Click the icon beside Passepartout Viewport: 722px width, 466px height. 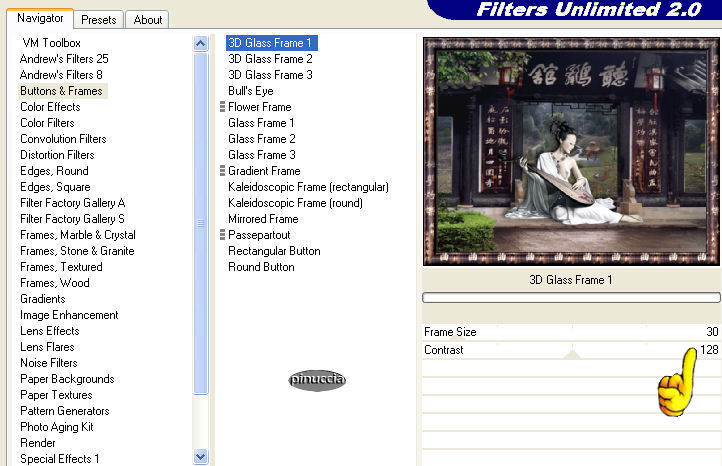pos(222,235)
